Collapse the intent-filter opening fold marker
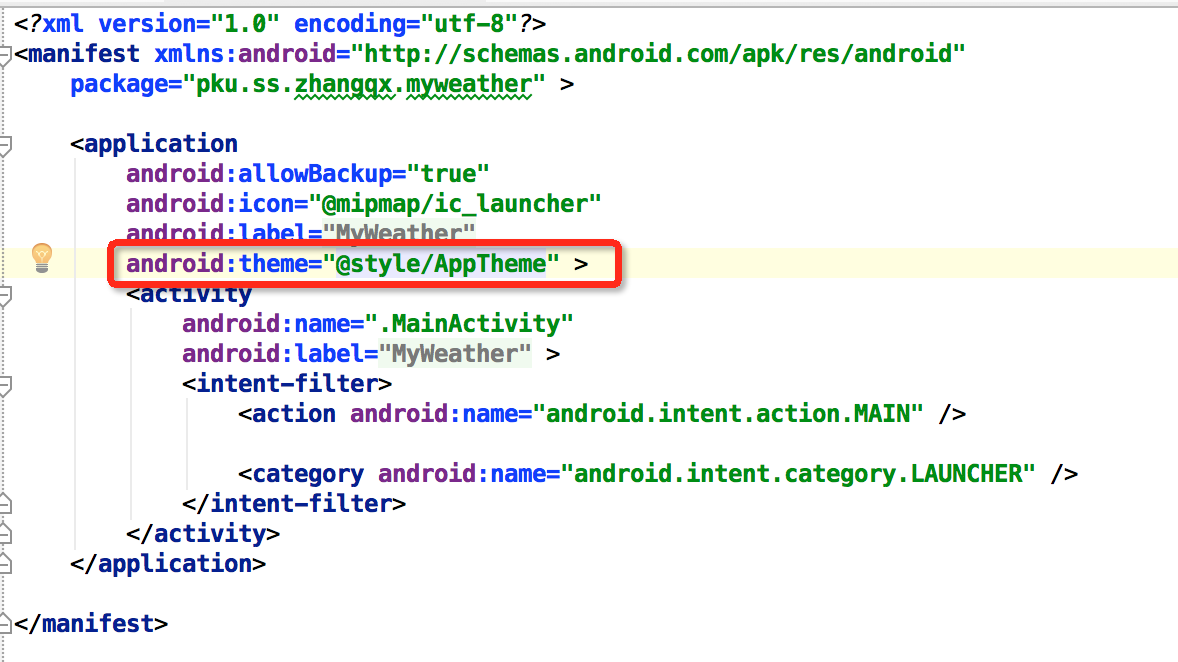 pyautogui.click(x=5, y=385)
